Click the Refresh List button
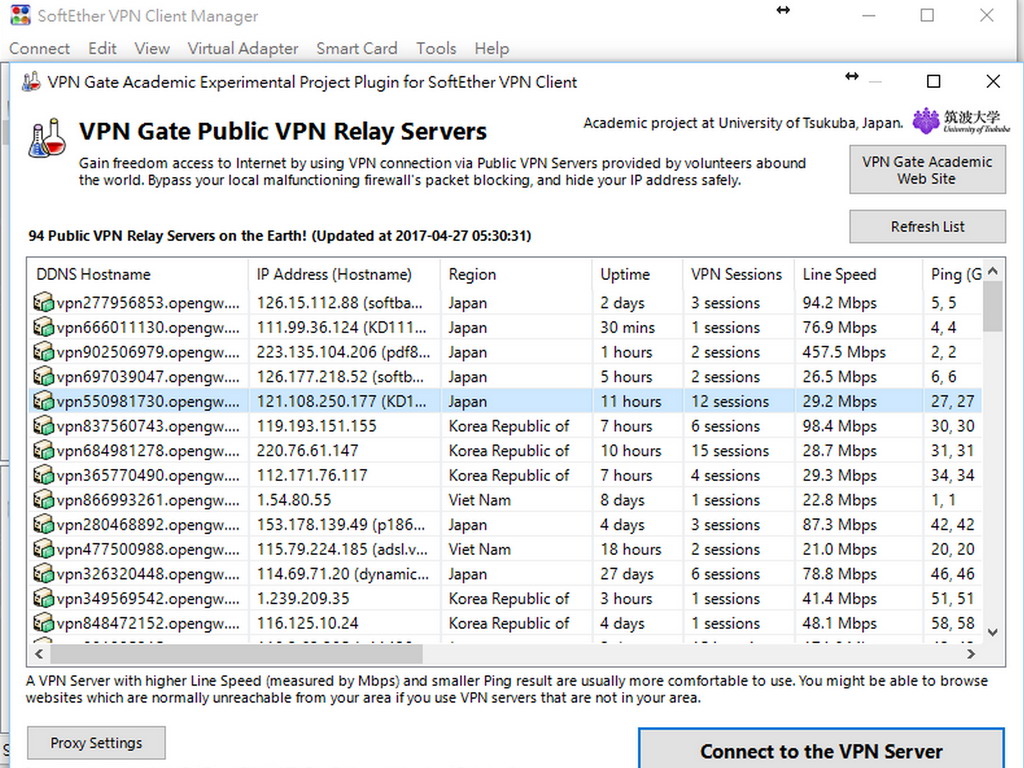This screenshot has width=1024, height=768. [x=927, y=227]
